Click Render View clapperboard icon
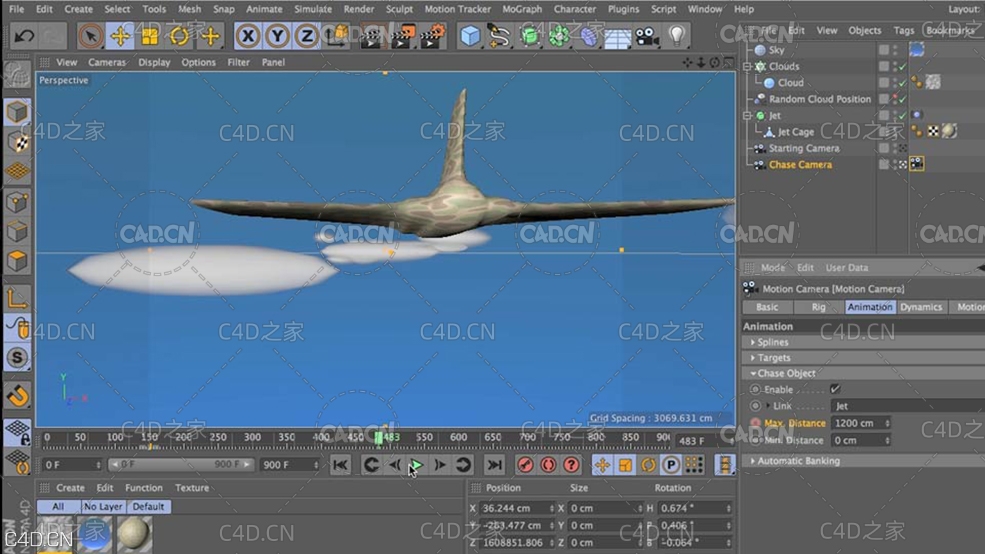985x554 pixels. click(x=372, y=36)
